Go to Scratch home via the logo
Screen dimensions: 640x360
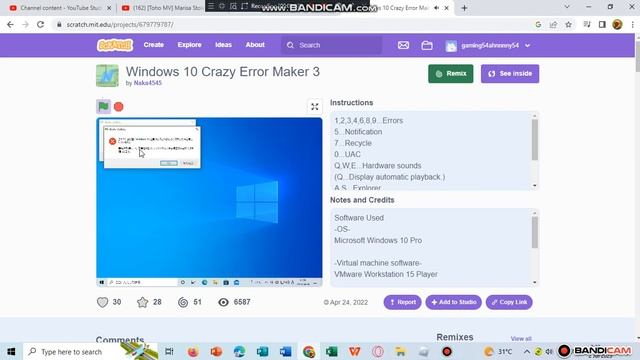point(115,45)
